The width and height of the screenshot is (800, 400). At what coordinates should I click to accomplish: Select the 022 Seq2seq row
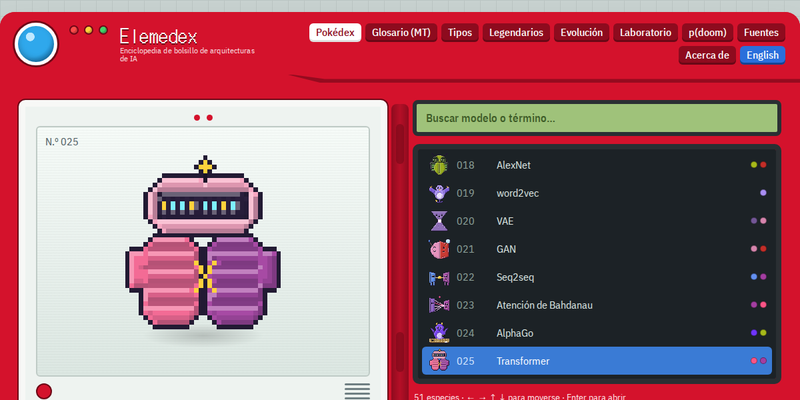point(596,277)
